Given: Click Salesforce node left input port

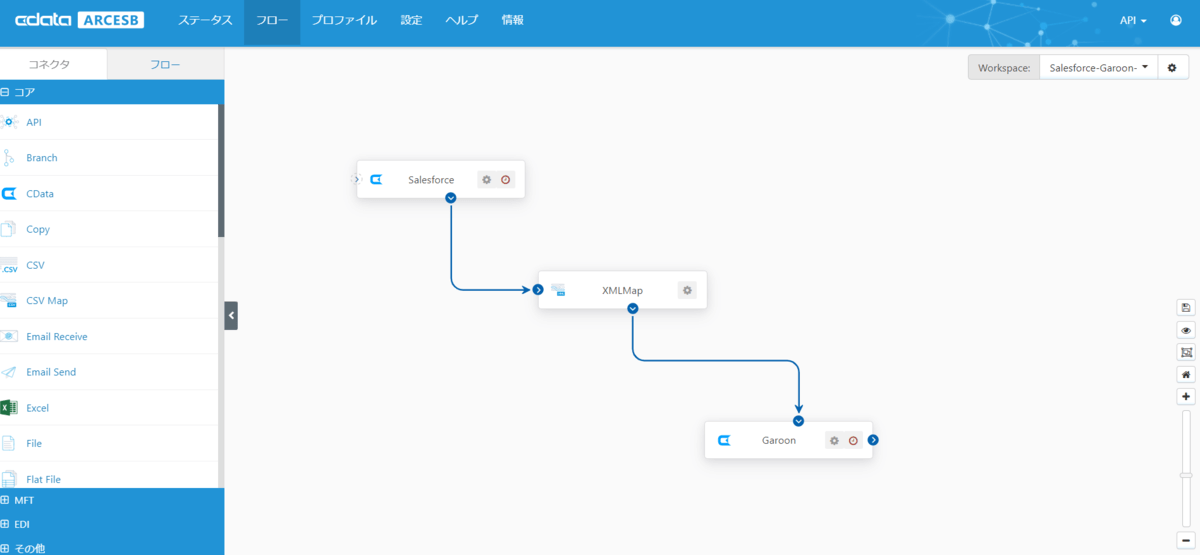Looking at the screenshot, I should (356, 180).
